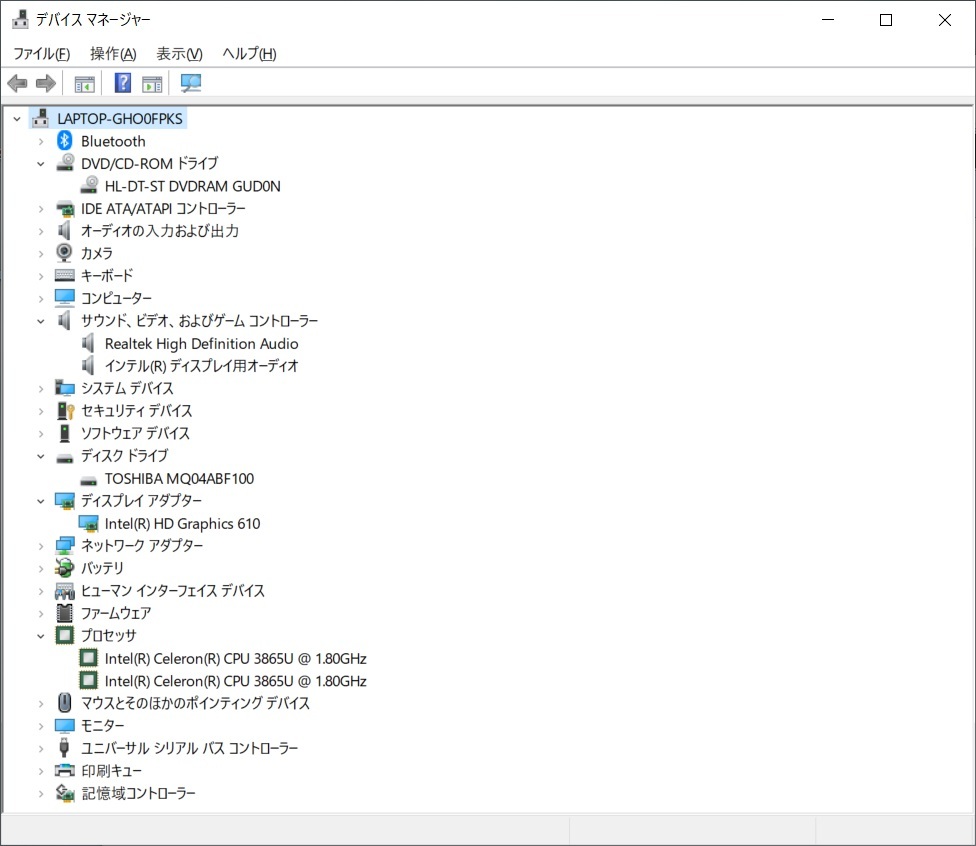Click the コンピューター monitor icon

(65, 298)
